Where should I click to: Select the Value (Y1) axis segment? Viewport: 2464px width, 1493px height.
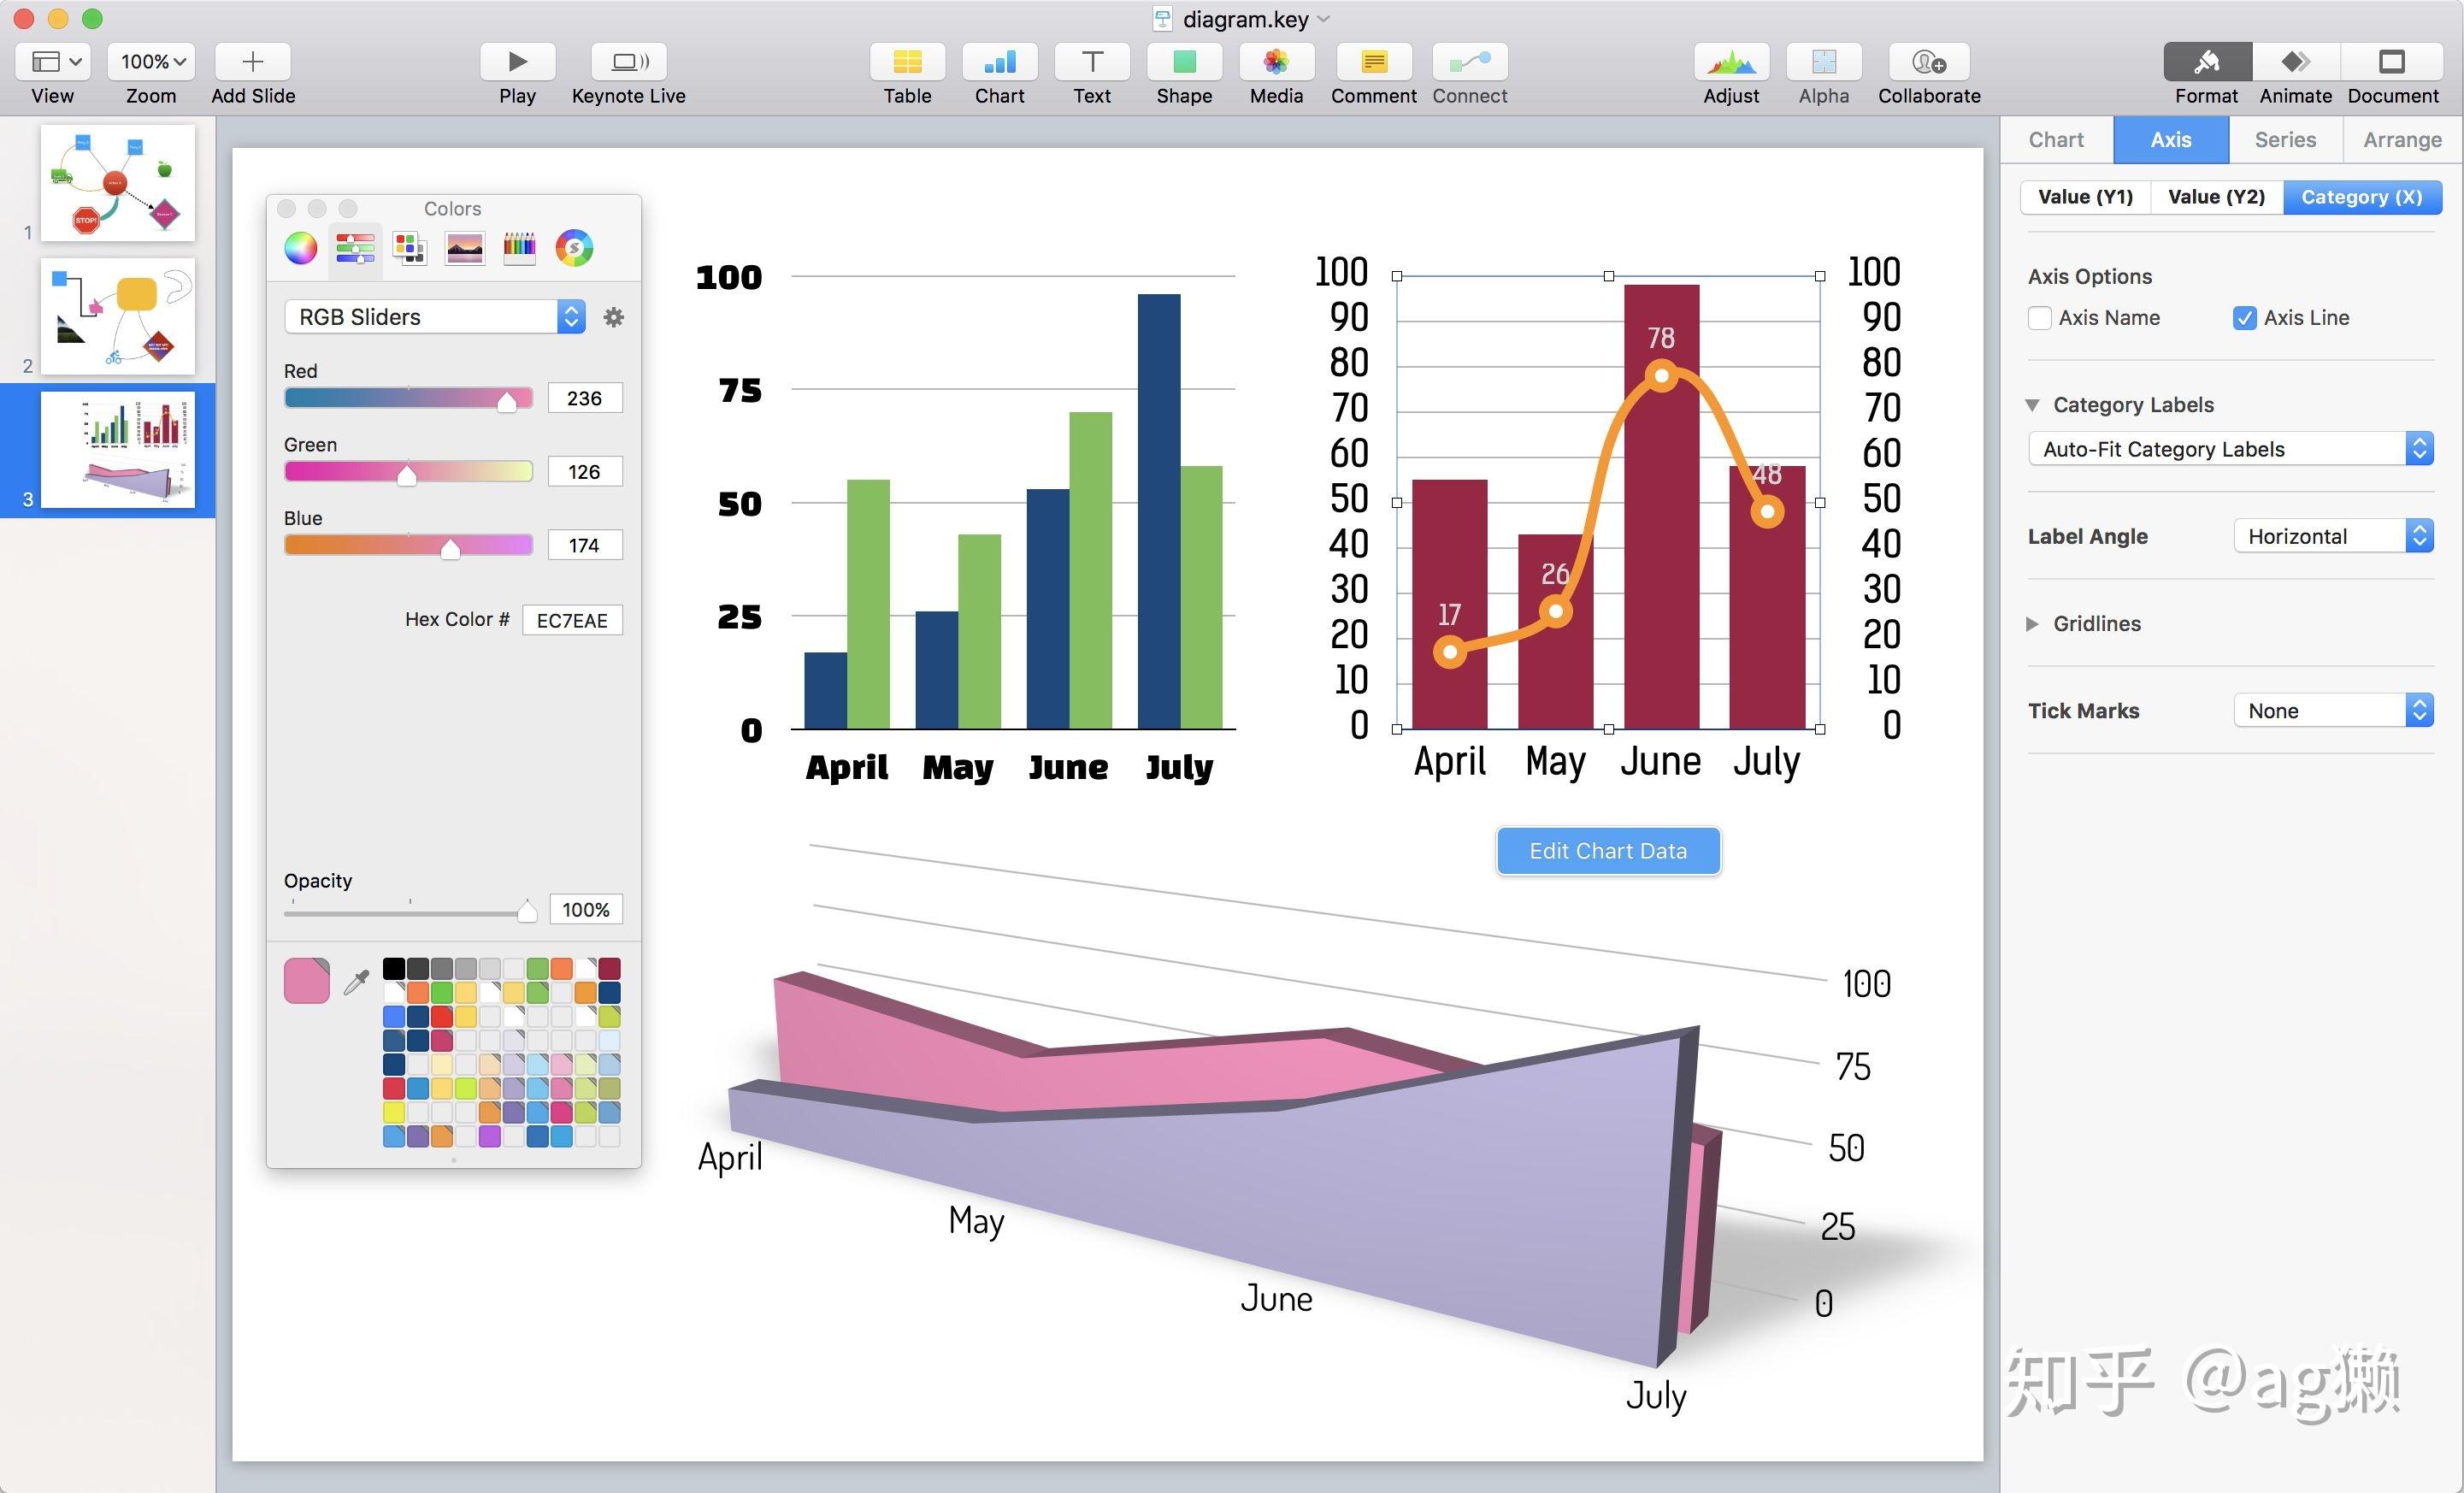click(x=2085, y=197)
